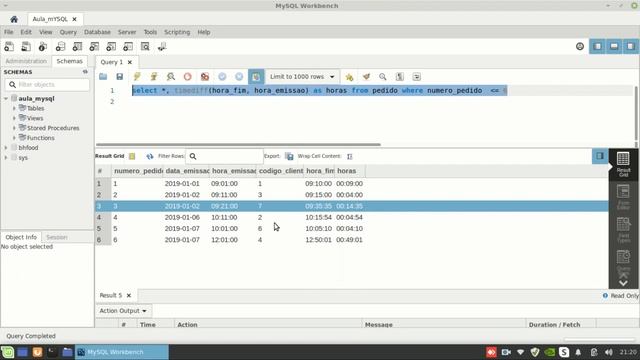
Task: Toggle result side panel button
Action: point(600,156)
